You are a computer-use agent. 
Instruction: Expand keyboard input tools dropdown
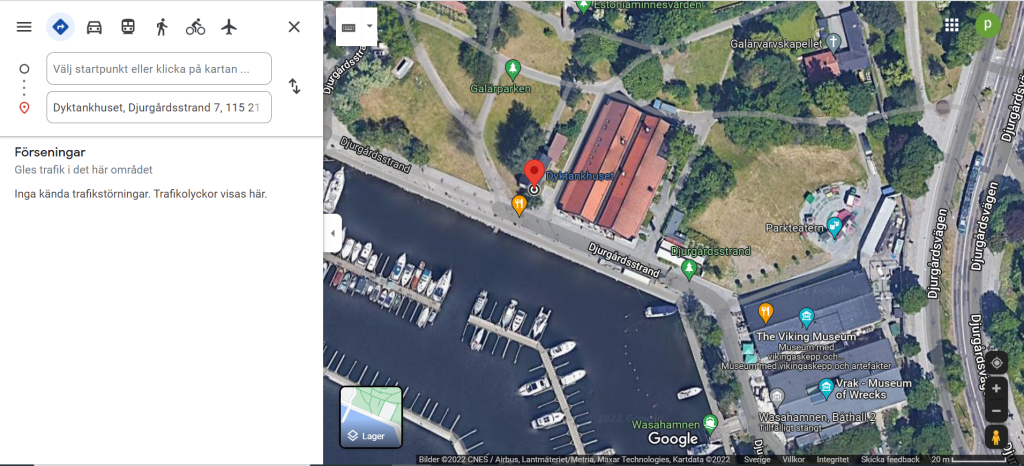[x=370, y=27]
